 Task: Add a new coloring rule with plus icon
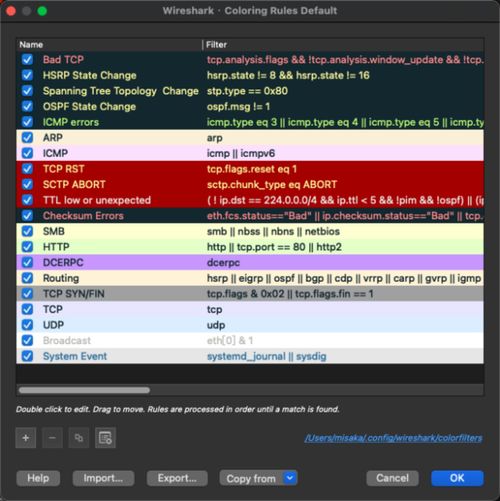click(x=26, y=438)
